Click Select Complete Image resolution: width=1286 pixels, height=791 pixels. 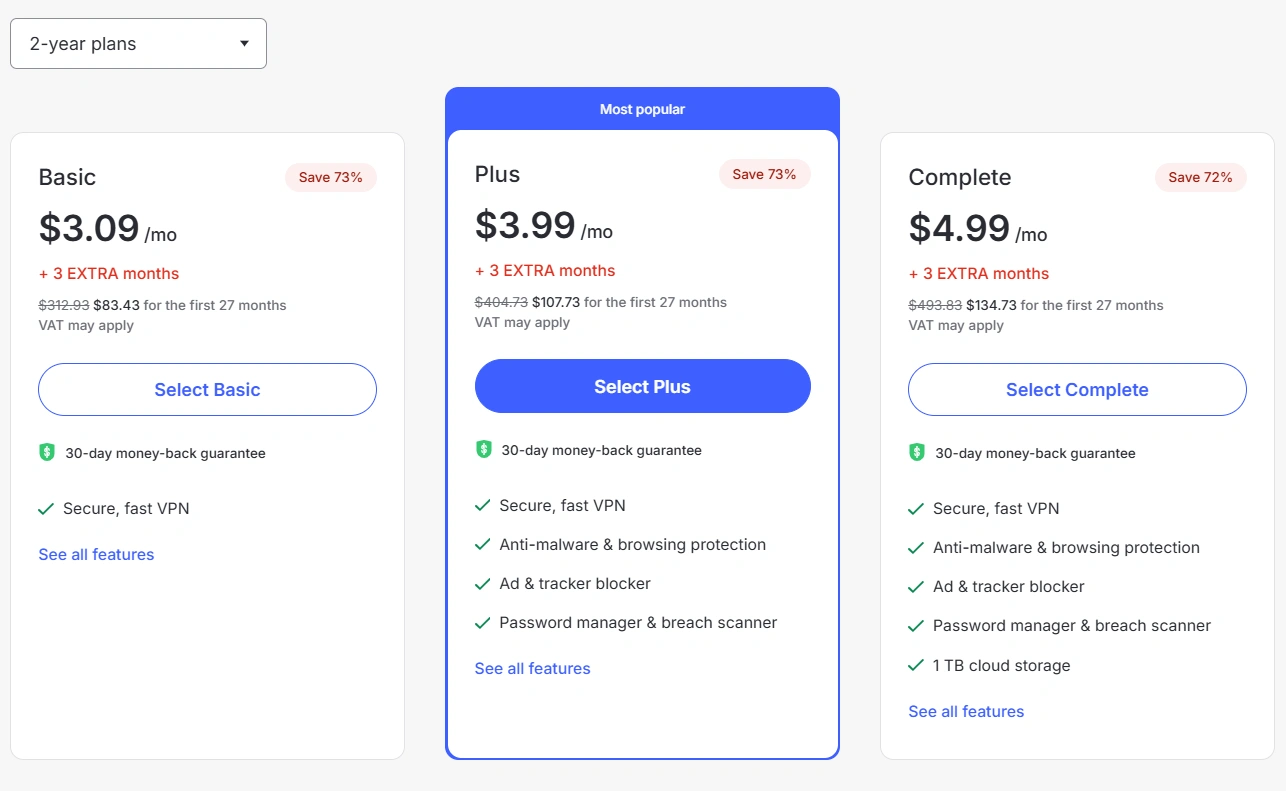[1076, 389]
